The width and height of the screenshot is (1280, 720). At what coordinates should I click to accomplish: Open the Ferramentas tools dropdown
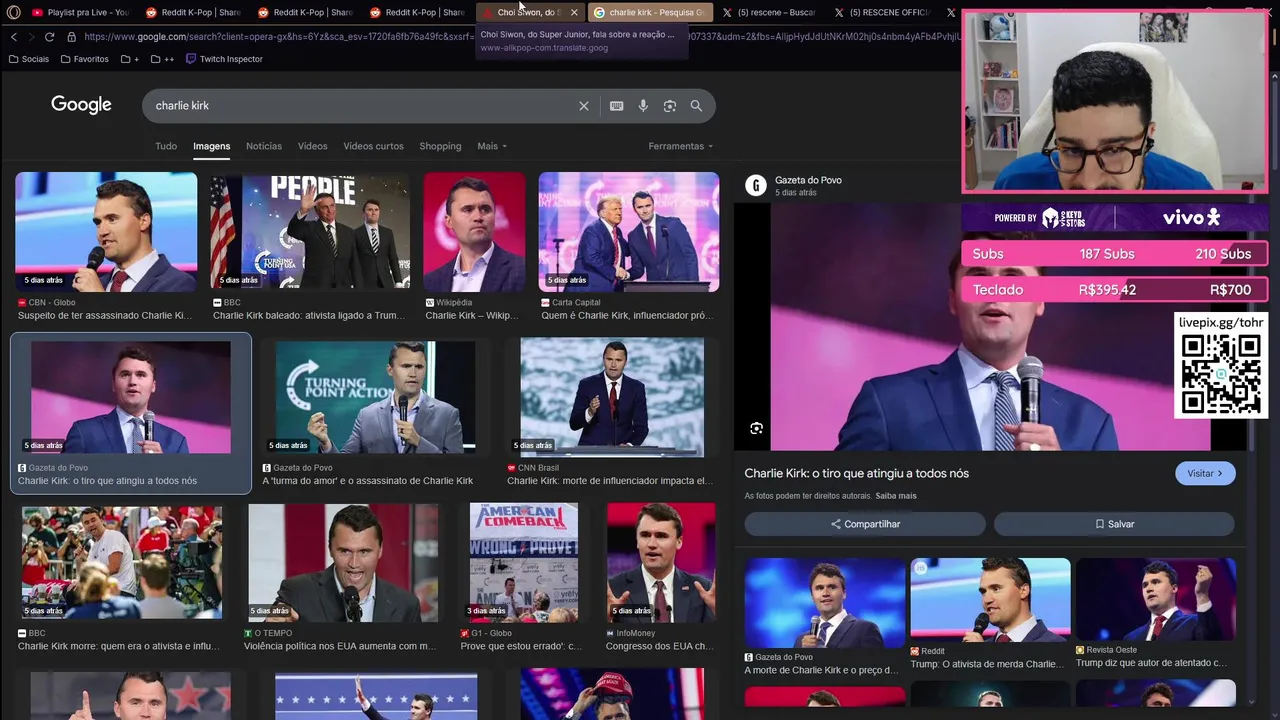click(681, 146)
